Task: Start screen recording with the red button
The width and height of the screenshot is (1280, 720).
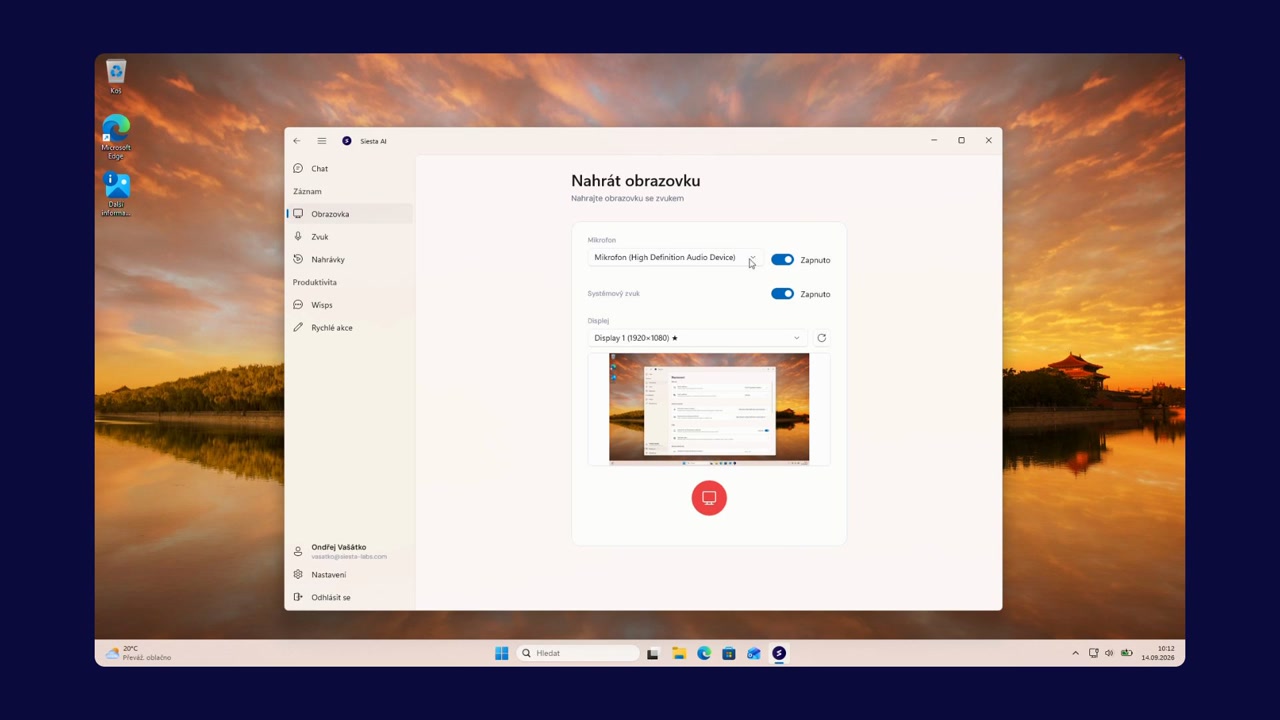Action: [x=709, y=498]
